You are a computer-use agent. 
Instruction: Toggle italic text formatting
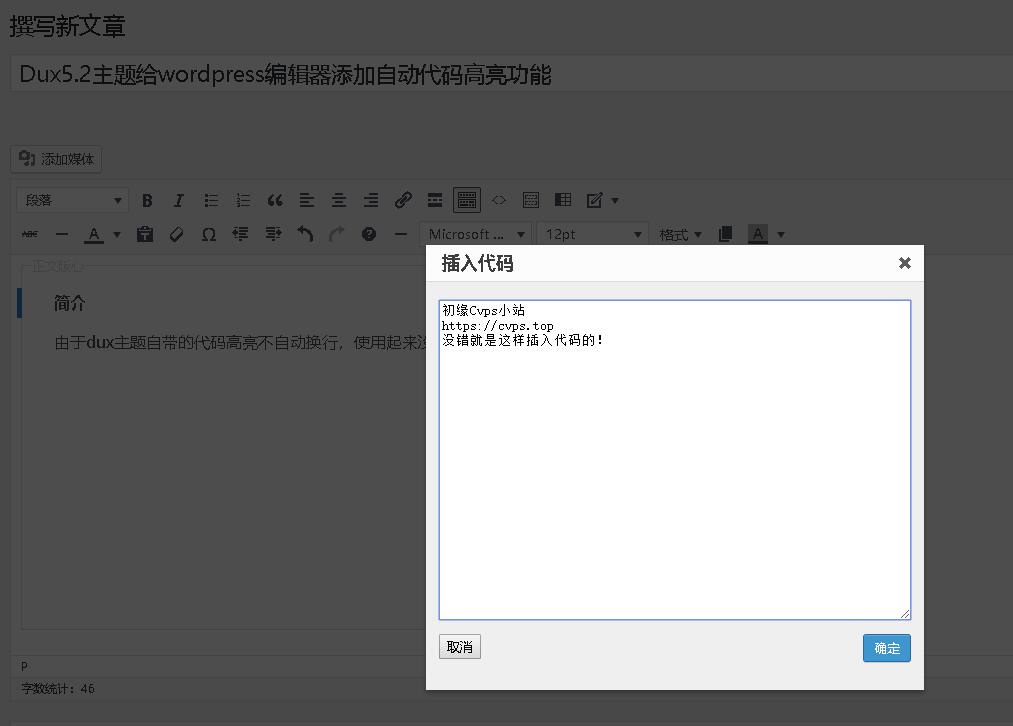point(179,200)
